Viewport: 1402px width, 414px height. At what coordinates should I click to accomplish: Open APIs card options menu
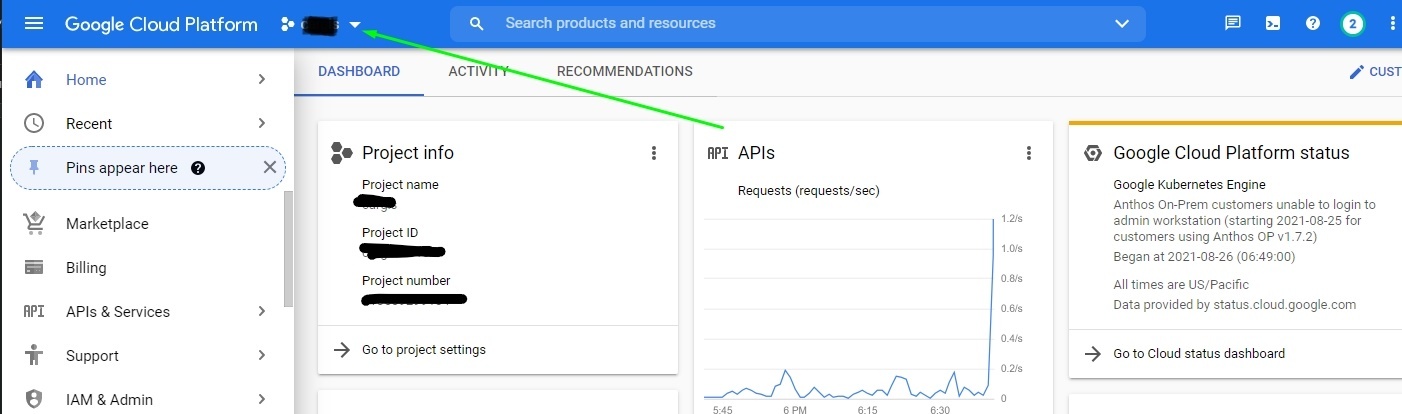1029,153
